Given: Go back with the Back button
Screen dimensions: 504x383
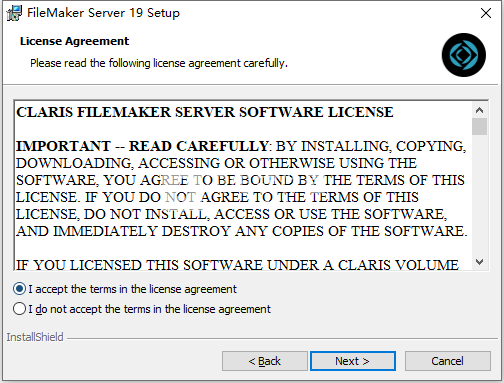Looking at the screenshot, I should (265, 361).
